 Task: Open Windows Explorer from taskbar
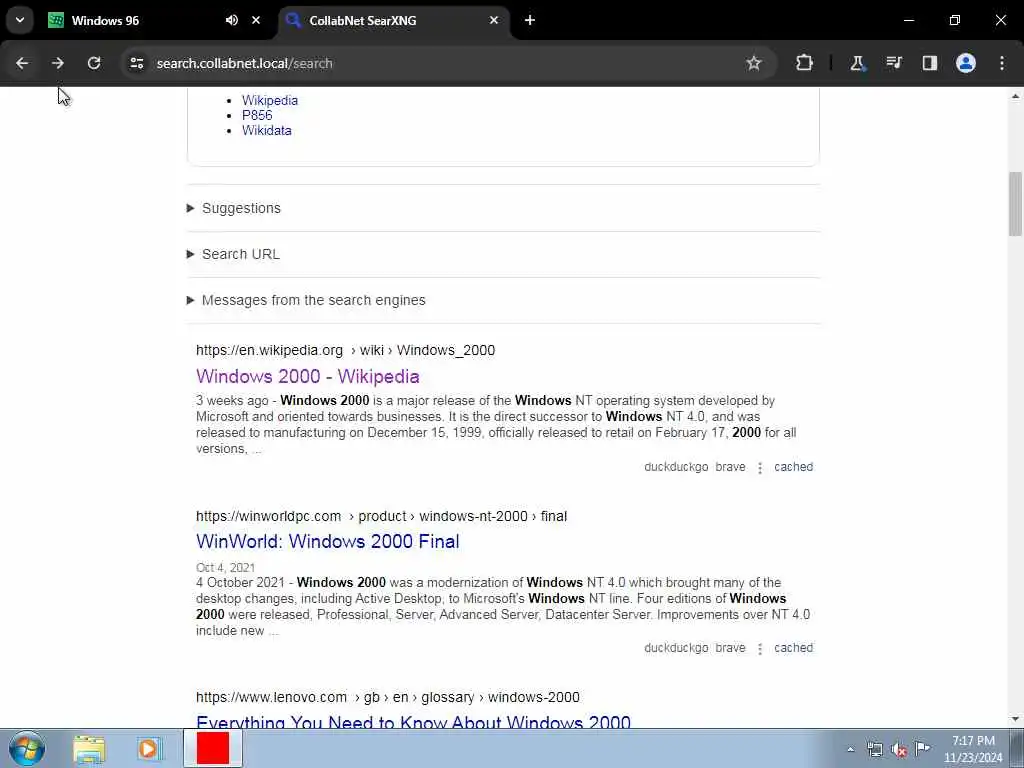[89, 749]
